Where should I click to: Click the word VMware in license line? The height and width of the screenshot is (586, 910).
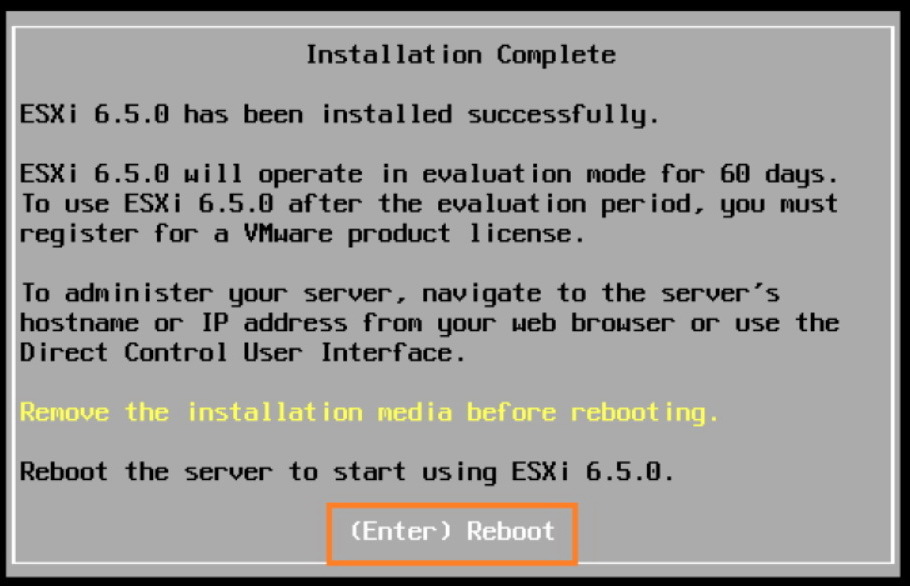(288, 234)
